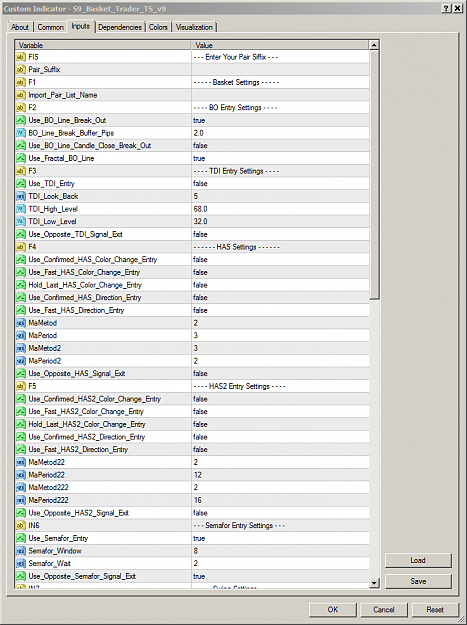Select value 68.0 of TDI_High_Level
This screenshot has height=625, width=467.
tap(200, 209)
